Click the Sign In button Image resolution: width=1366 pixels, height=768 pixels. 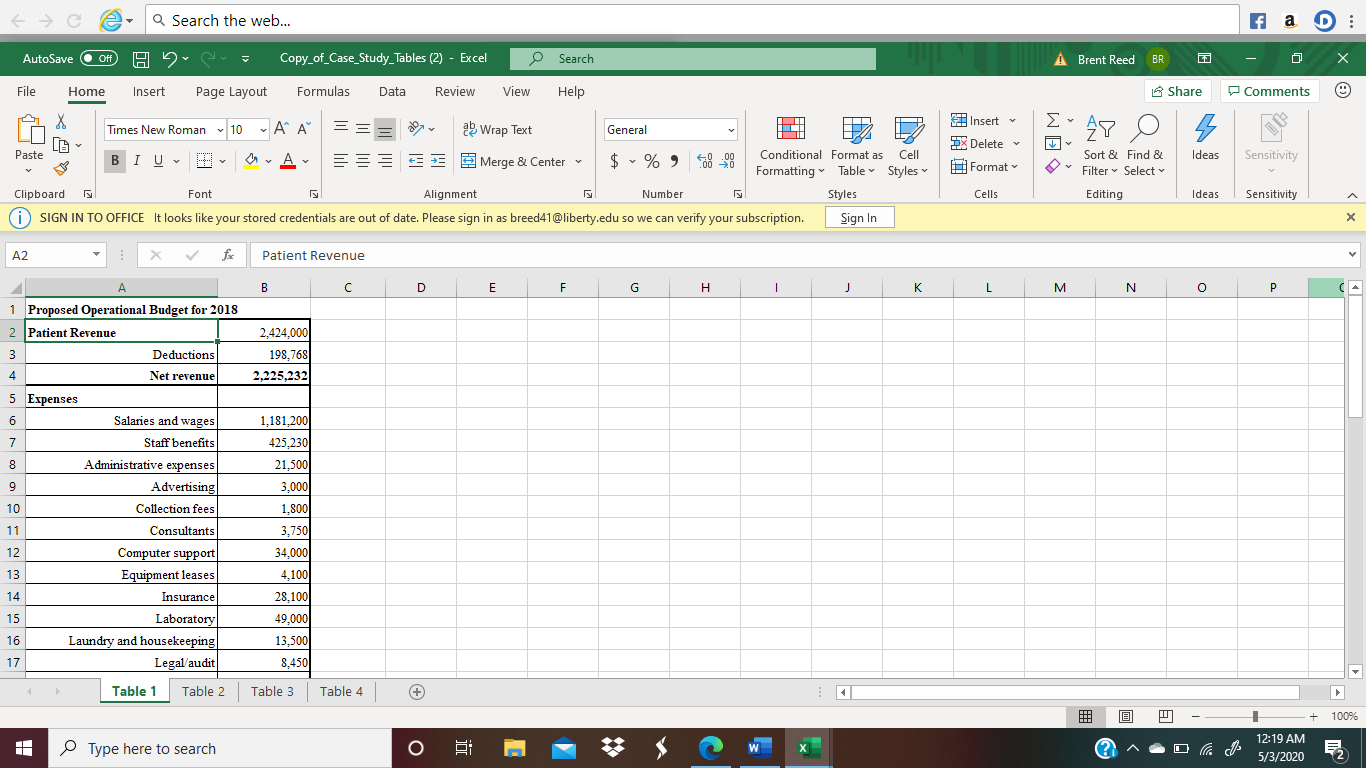click(859, 217)
